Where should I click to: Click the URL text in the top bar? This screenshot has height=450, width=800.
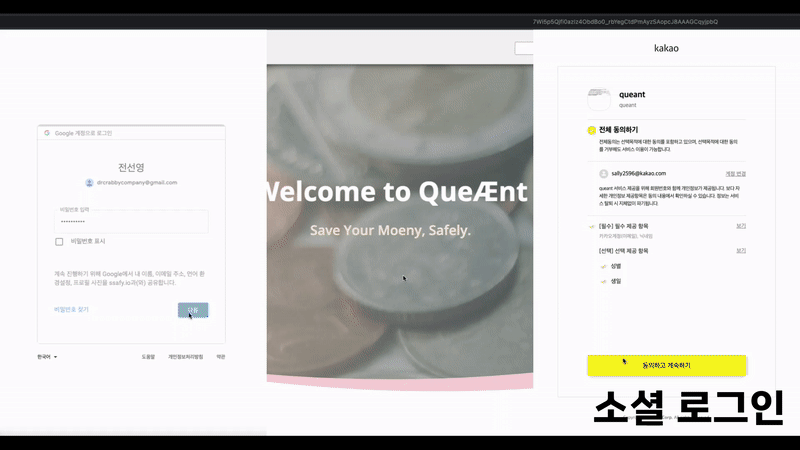[x=625, y=22]
